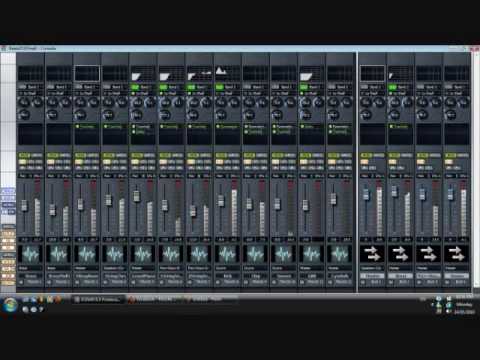Click the arrows icon on the second bus strip
The height and width of the screenshot is (360, 480).
point(400,254)
